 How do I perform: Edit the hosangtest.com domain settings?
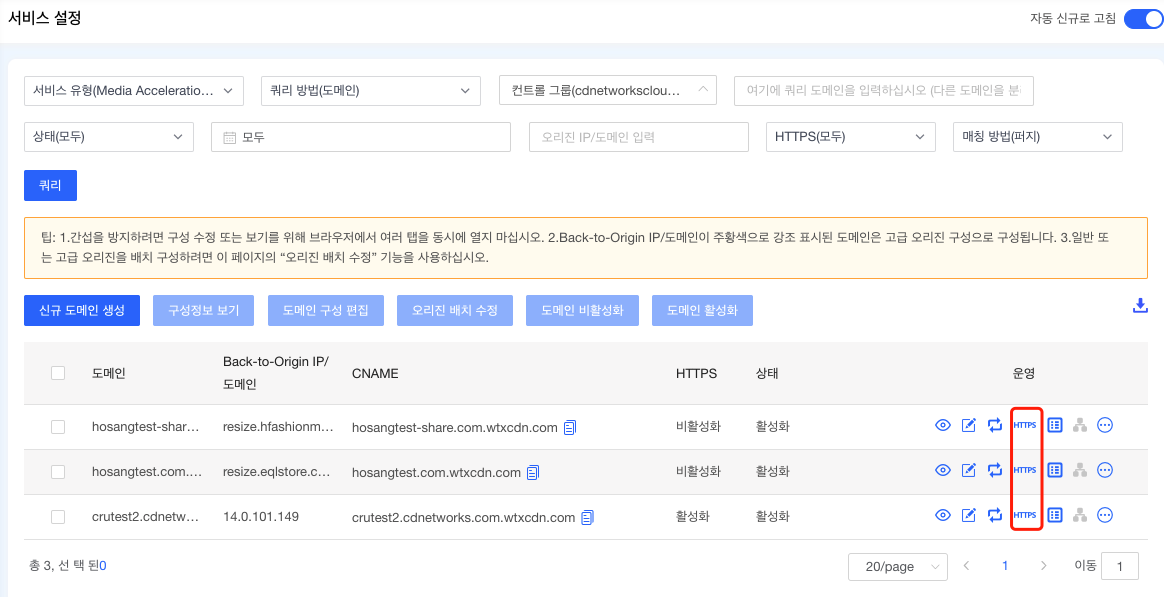coord(968,470)
